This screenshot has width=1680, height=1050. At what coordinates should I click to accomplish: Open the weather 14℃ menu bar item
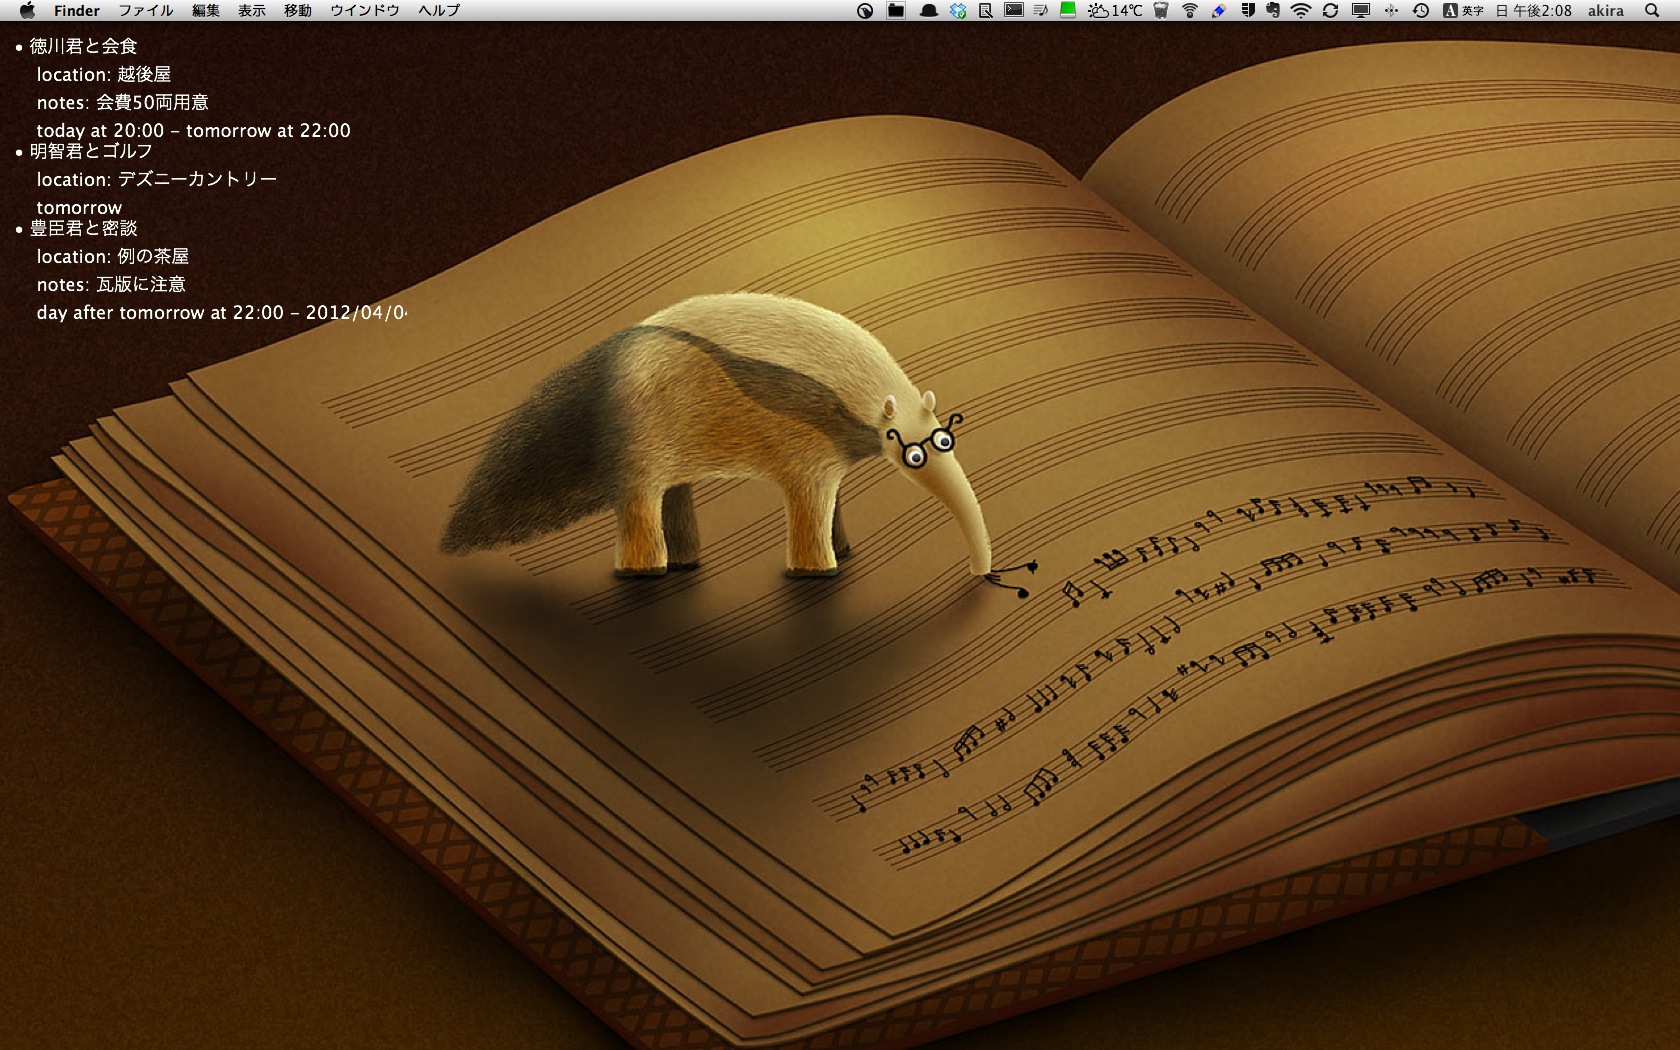pos(1115,10)
